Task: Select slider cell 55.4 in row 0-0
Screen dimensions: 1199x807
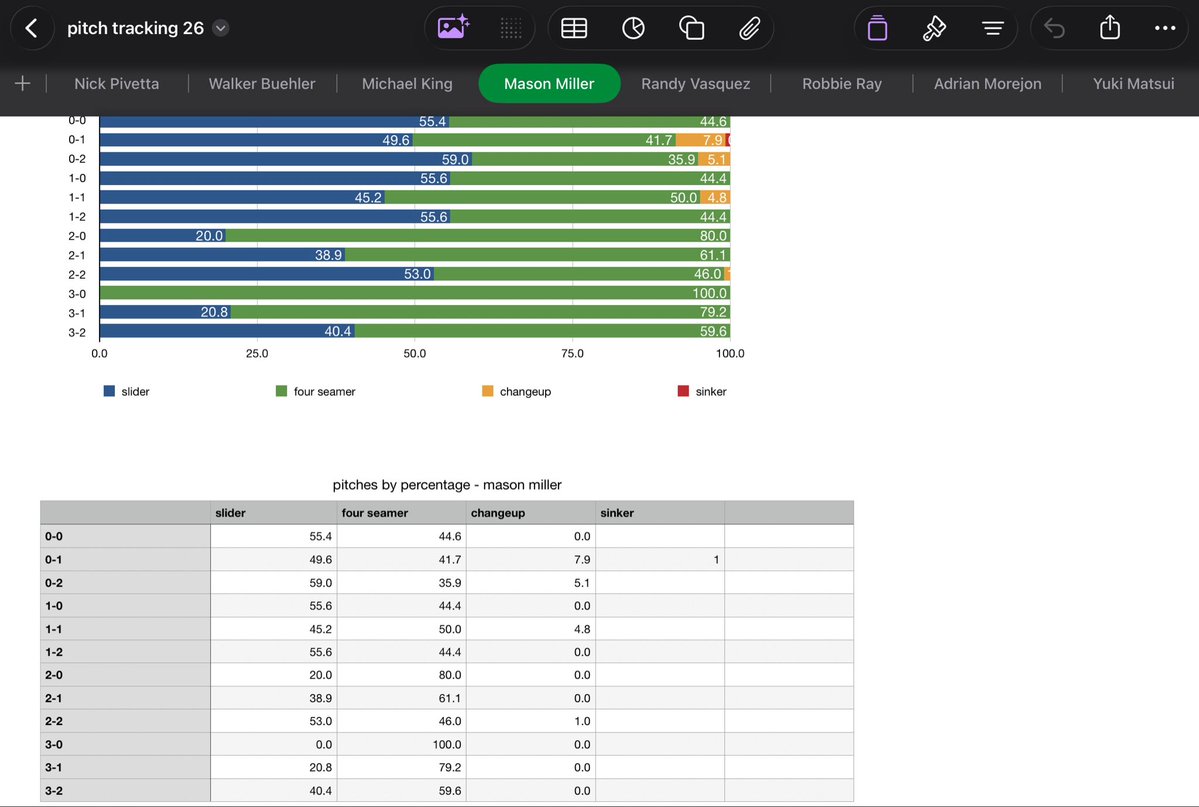Action: click(273, 536)
